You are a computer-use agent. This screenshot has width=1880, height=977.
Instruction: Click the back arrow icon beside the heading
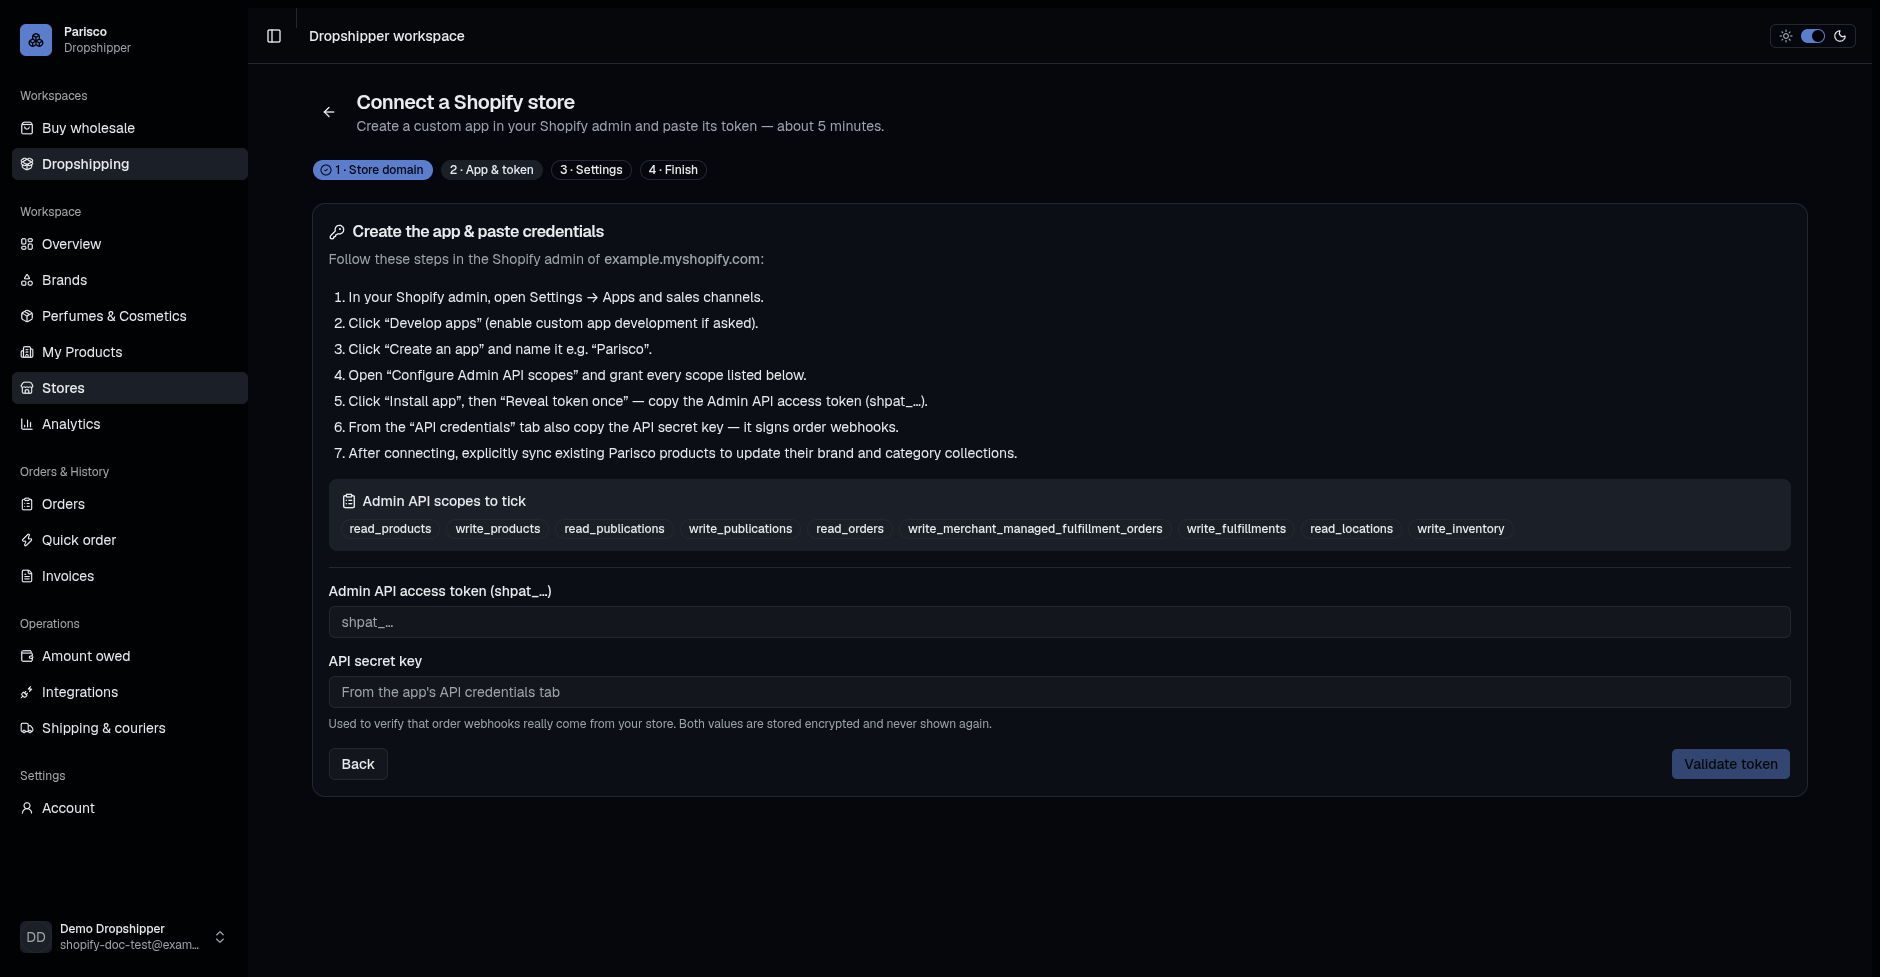point(329,112)
